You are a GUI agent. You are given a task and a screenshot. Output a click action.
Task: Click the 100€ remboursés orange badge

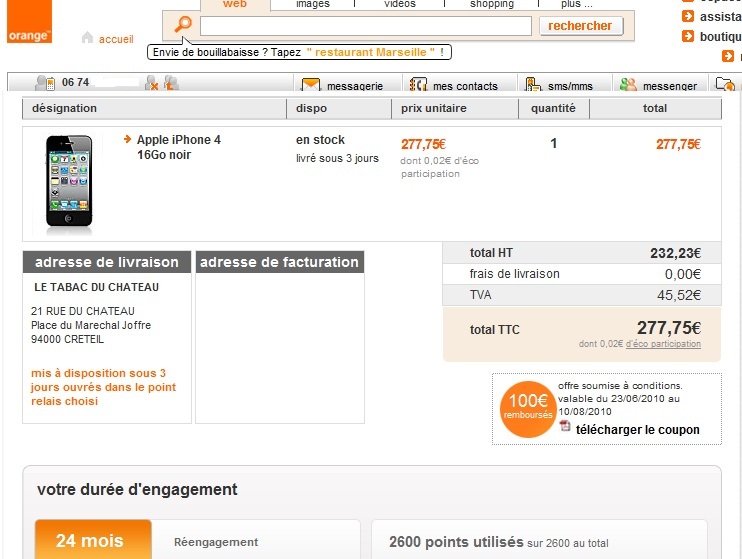(528, 408)
